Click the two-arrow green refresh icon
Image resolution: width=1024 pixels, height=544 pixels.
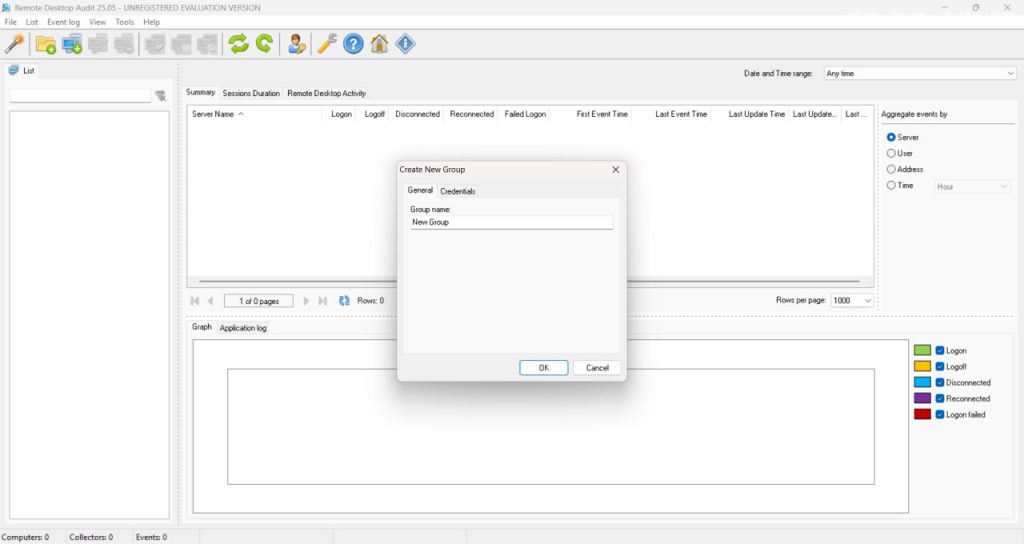click(238, 44)
